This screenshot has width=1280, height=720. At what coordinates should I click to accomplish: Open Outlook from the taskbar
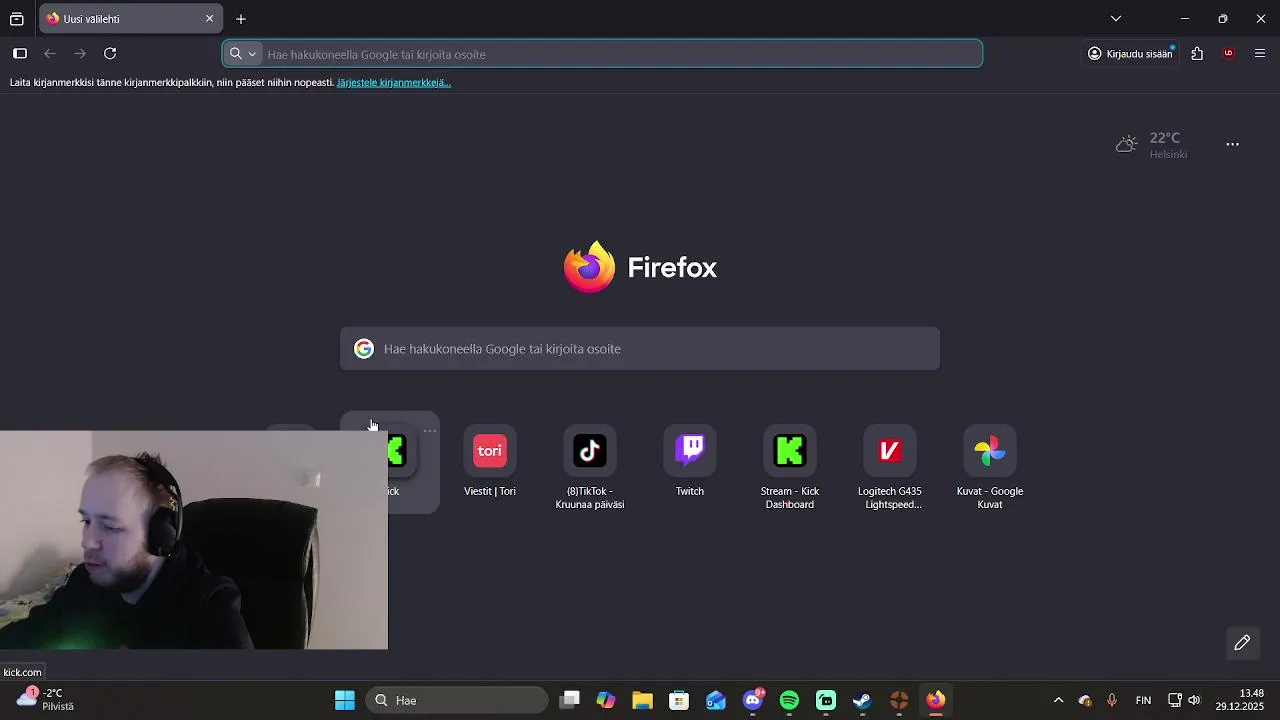(716, 700)
